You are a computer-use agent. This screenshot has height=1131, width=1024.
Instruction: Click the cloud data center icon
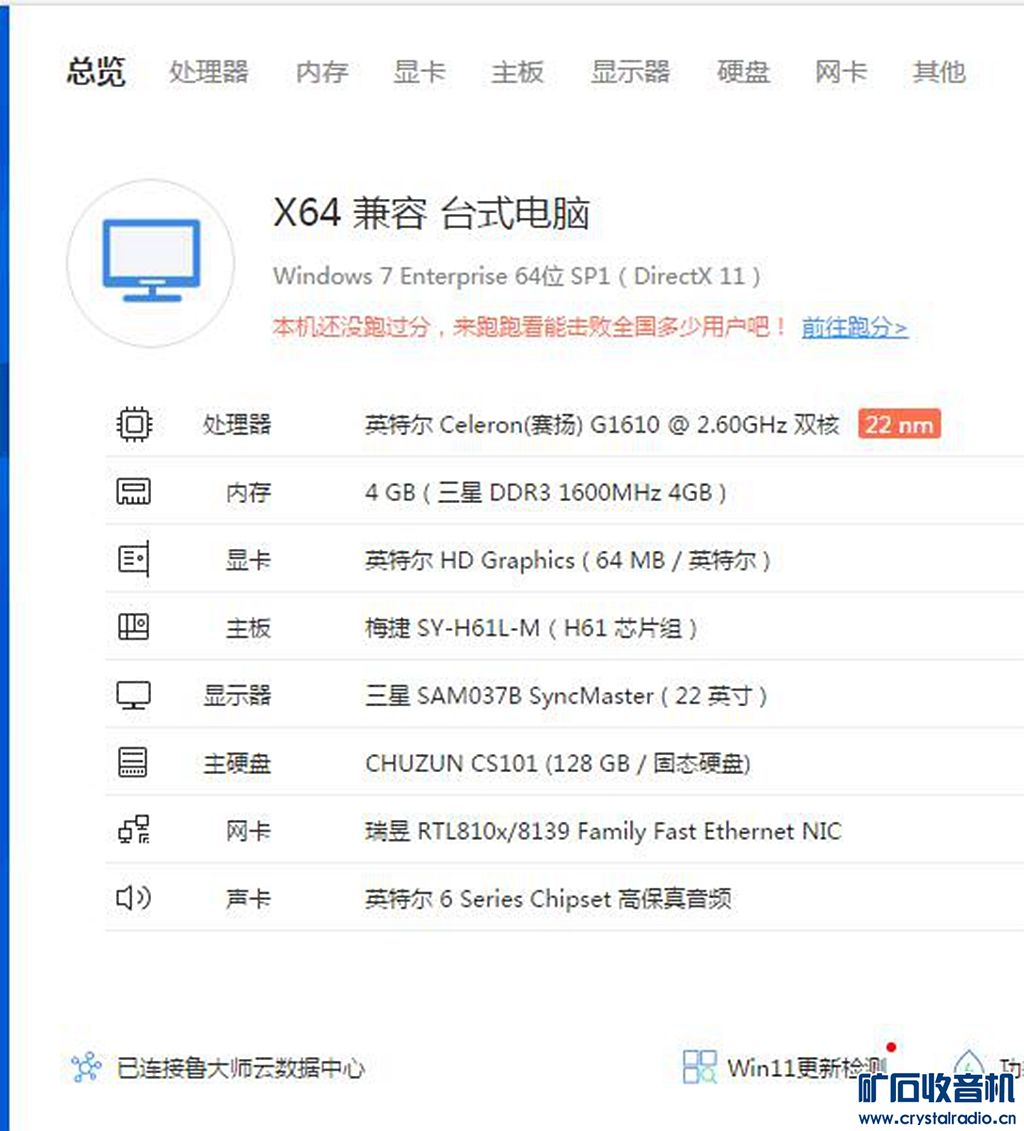87,1068
